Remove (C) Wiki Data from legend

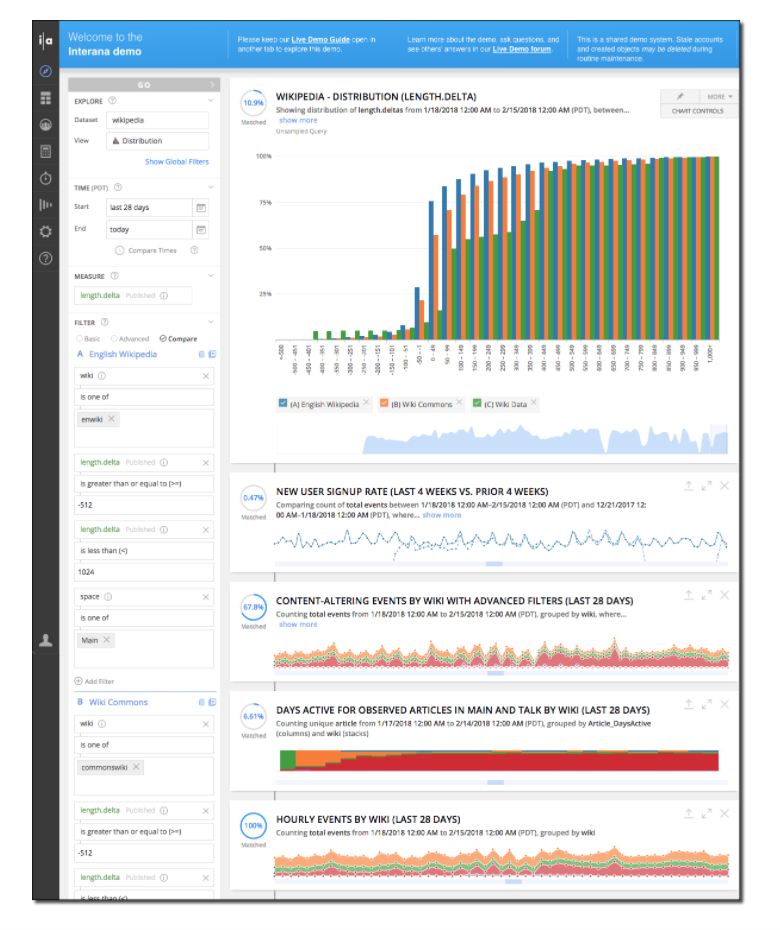pos(534,402)
